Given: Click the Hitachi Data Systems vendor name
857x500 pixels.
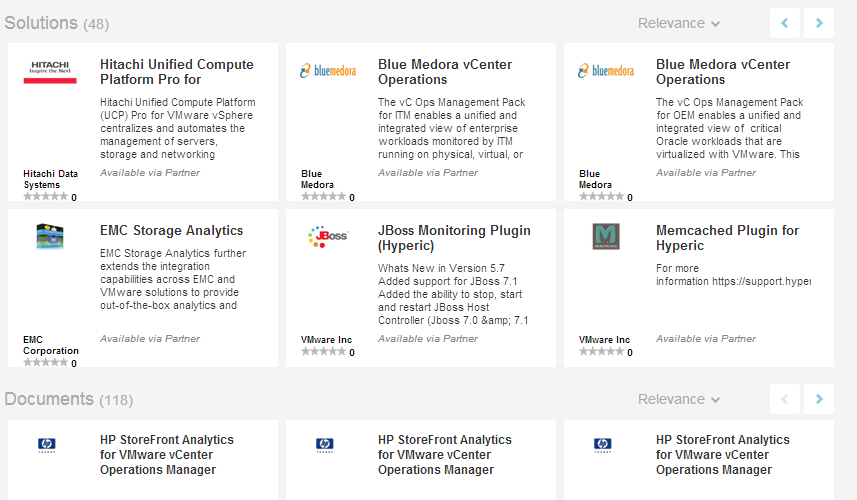Looking at the screenshot, I should (x=50, y=179).
